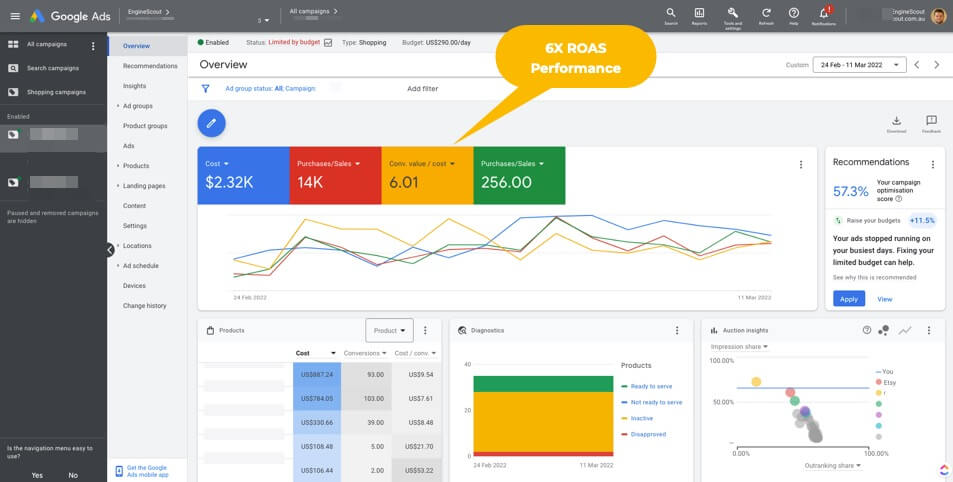Click the Refresh icon
Screen dimensions: 953x482
766,13
